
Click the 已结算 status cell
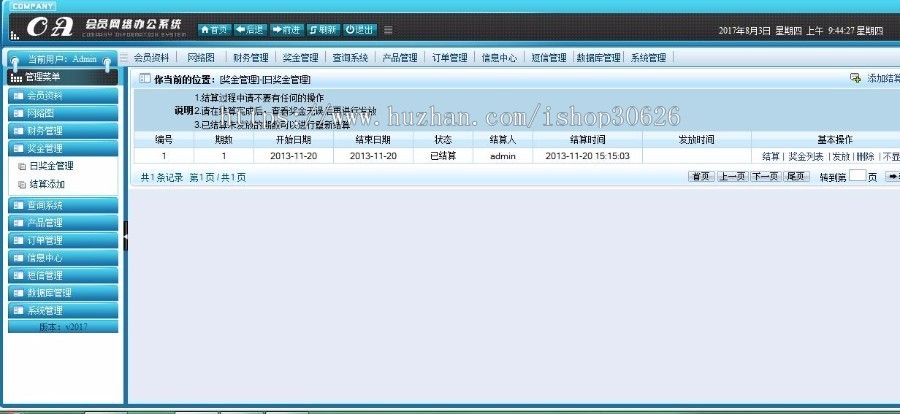coord(443,156)
